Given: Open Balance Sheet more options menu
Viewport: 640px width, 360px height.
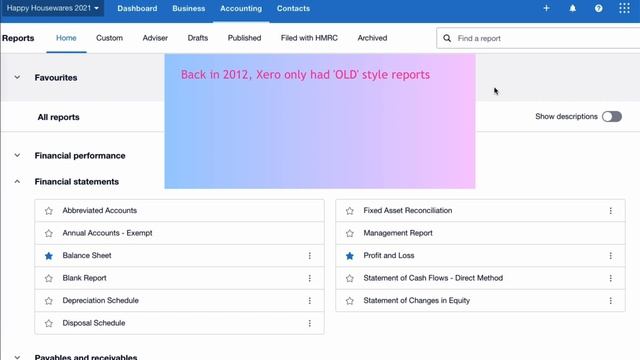Looking at the screenshot, I should [x=309, y=256].
